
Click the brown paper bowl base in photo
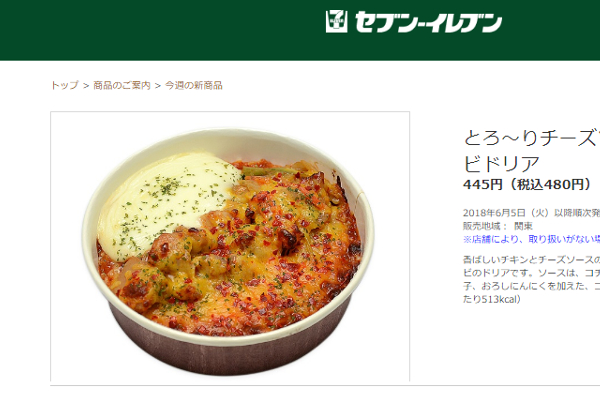tap(230, 350)
